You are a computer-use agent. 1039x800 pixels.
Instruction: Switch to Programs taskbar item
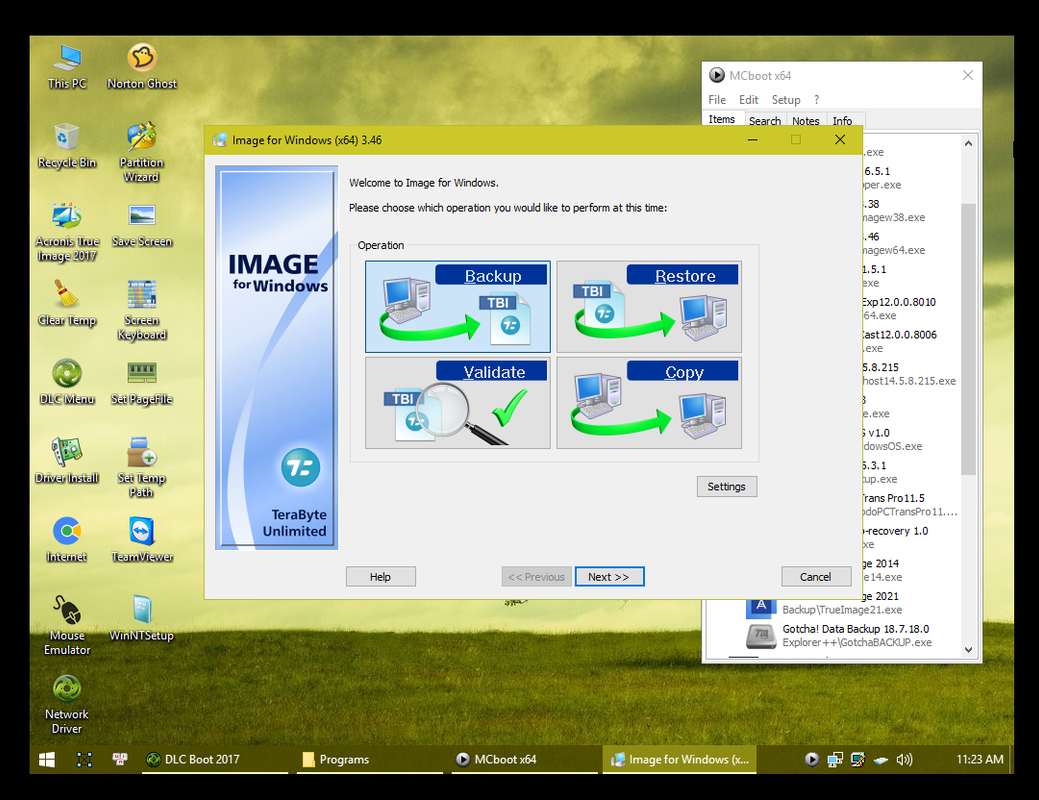coord(368,760)
